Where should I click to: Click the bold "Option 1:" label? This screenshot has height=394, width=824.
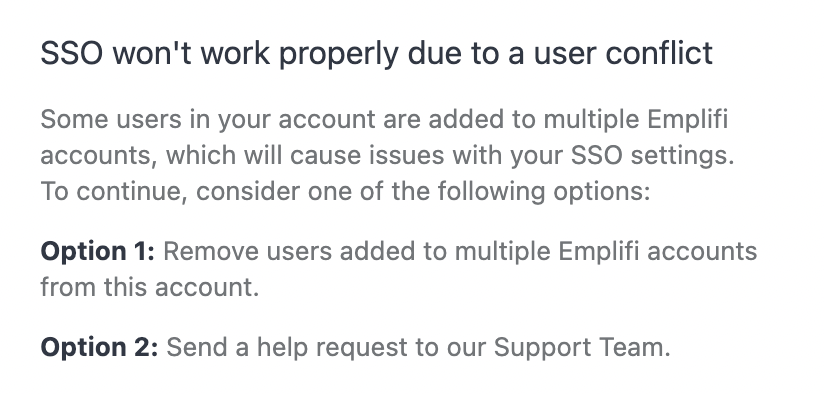98,251
